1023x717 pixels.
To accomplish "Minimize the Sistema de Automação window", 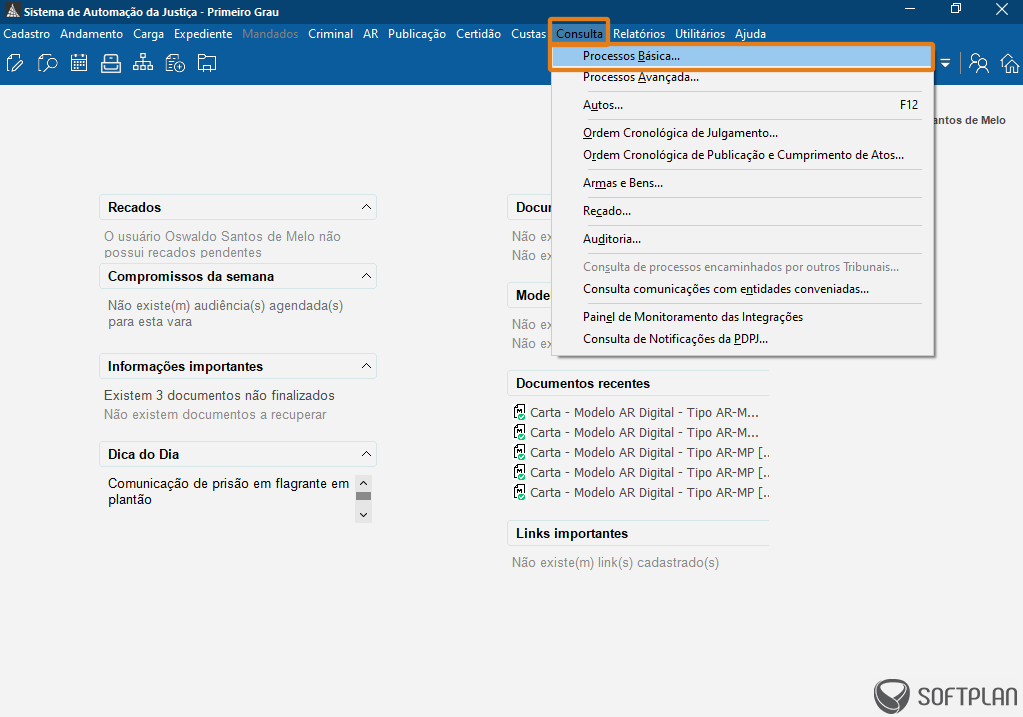I will click(x=910, y=8).
